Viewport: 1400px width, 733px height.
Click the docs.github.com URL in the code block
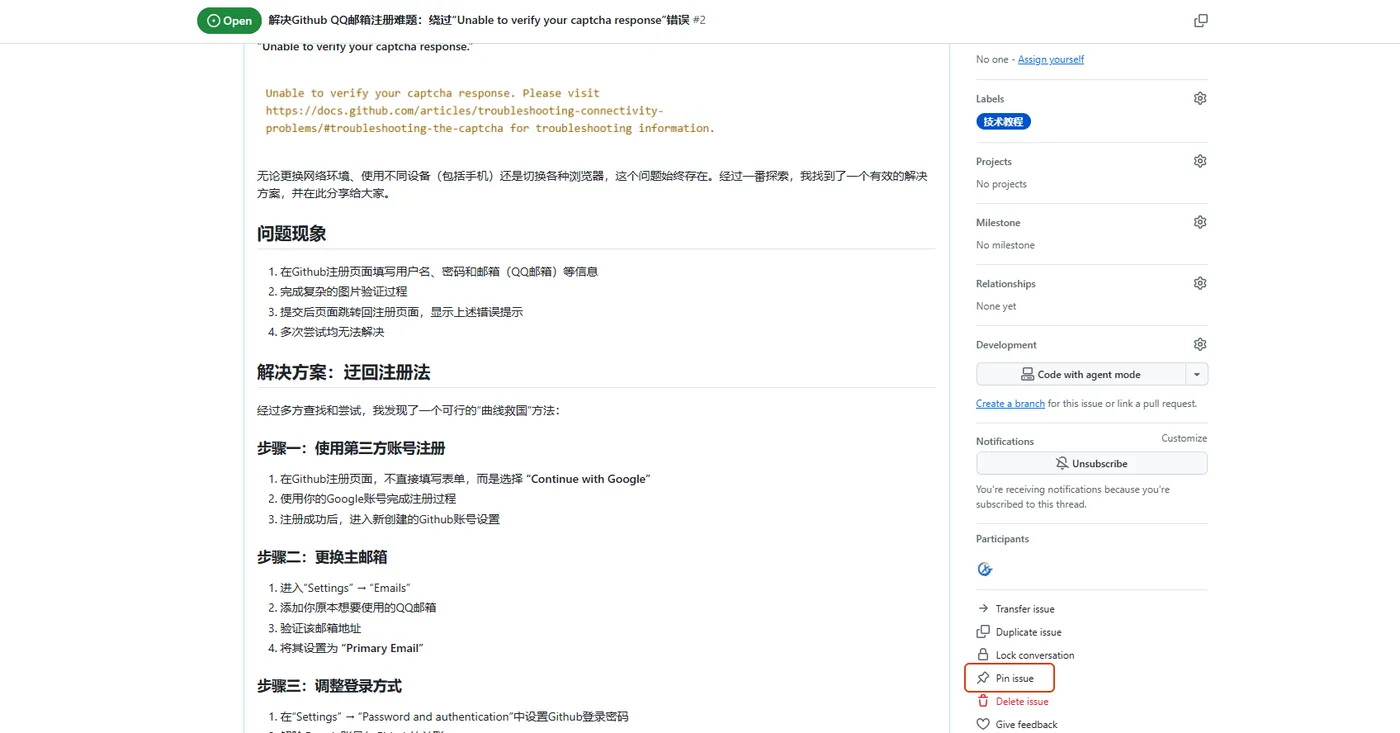(x=464, y=119)
